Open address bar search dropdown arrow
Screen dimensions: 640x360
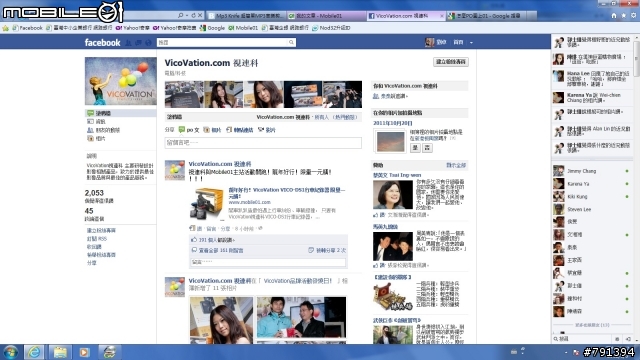coord(187,16)
